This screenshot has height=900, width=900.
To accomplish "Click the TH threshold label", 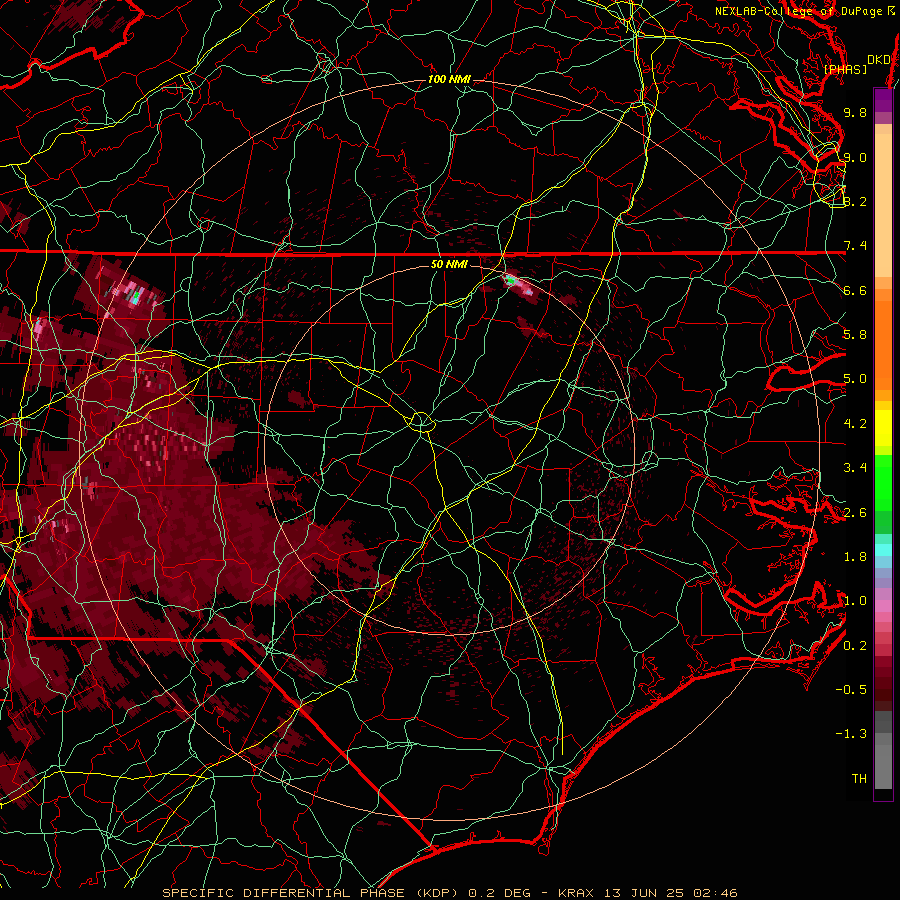I will (859, 779).
